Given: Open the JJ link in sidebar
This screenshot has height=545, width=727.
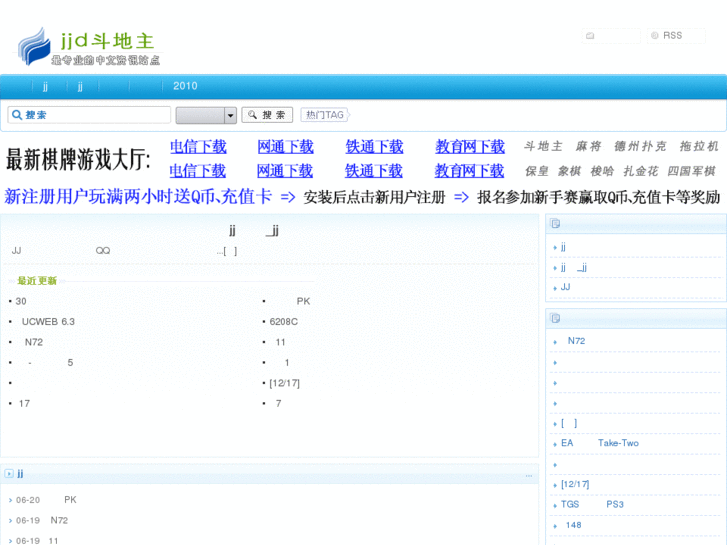Looking at the screenshot, I should coord(565,287).
